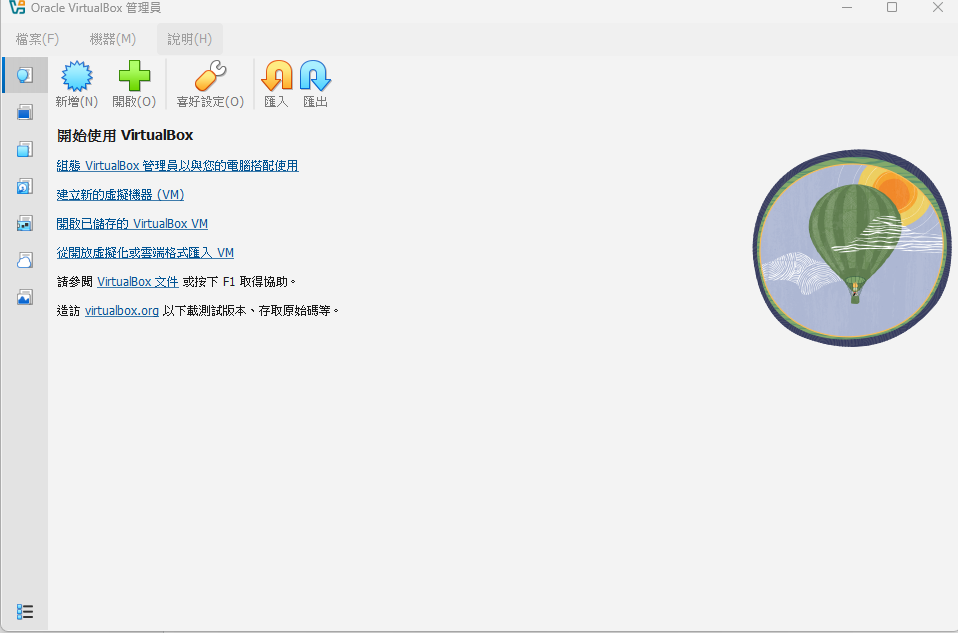Open the Cloud icon in sidebar
The width and height of the screenshot is (958, 633).
pos(24,261)
